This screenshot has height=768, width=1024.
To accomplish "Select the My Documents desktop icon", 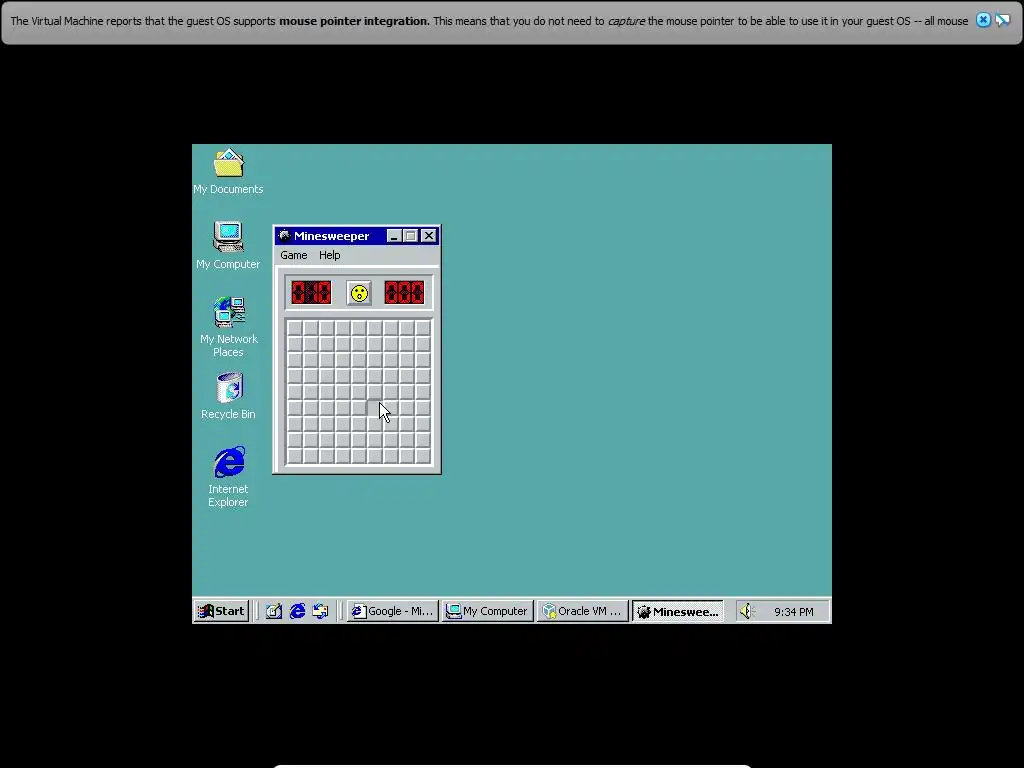I will [228, 172].
